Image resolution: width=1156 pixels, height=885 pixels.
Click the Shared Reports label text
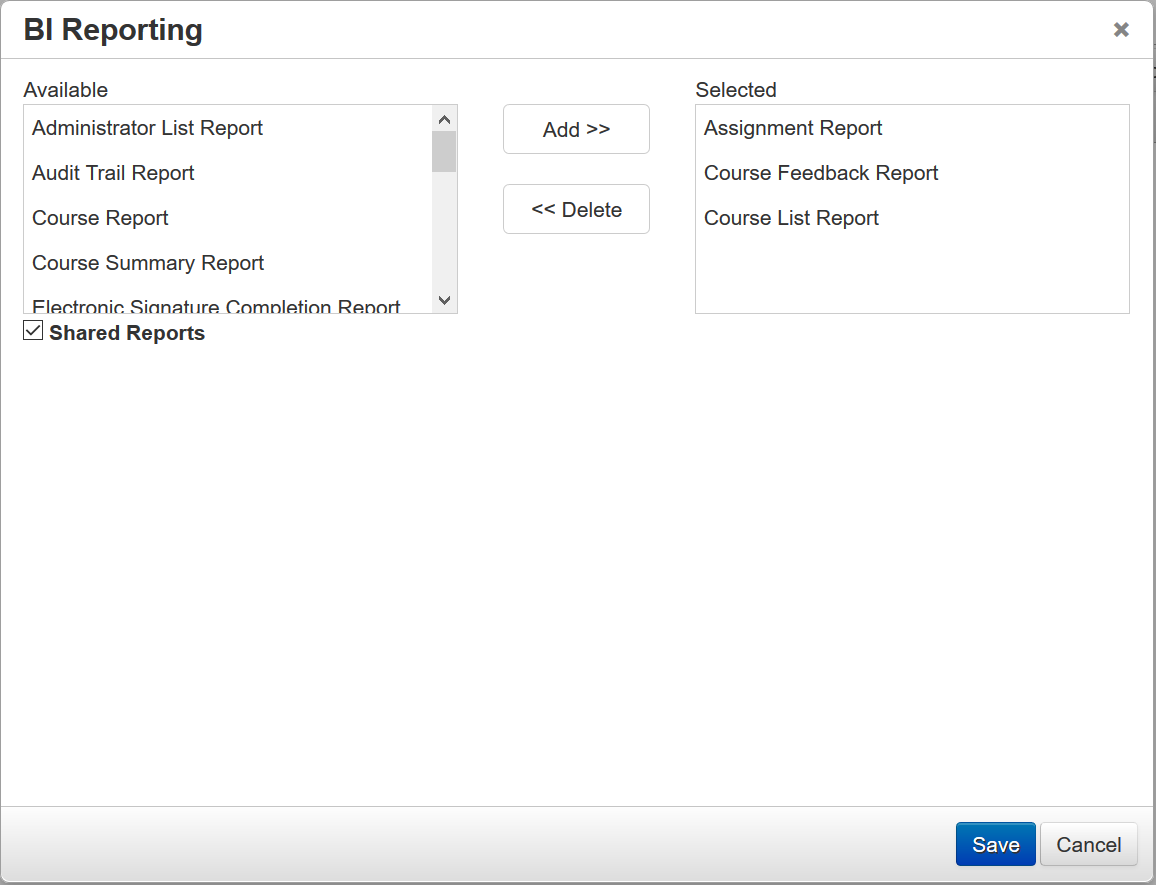[127, 333]
